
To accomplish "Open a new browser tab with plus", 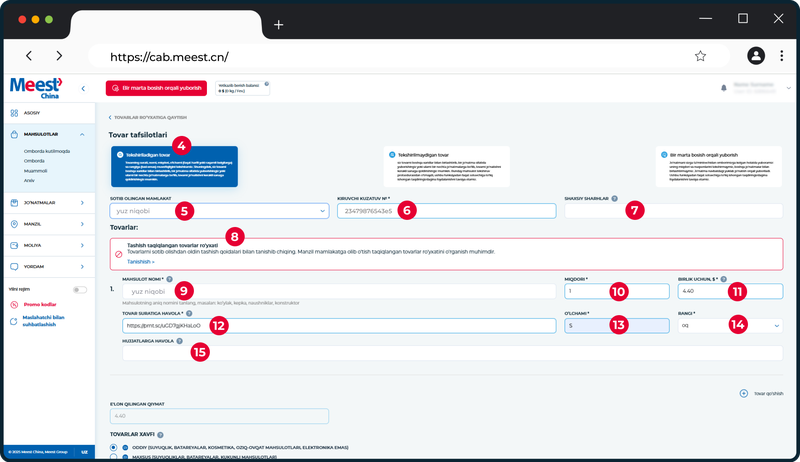I will 279,24.
